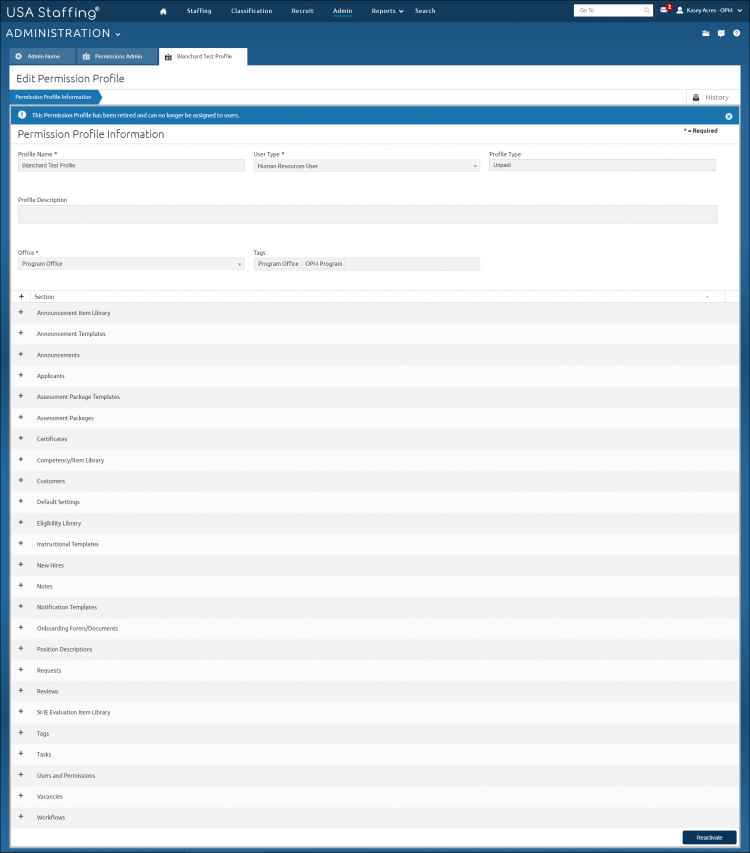
Task: Open the User Type dropdown
Action: [x=367, y=166]
